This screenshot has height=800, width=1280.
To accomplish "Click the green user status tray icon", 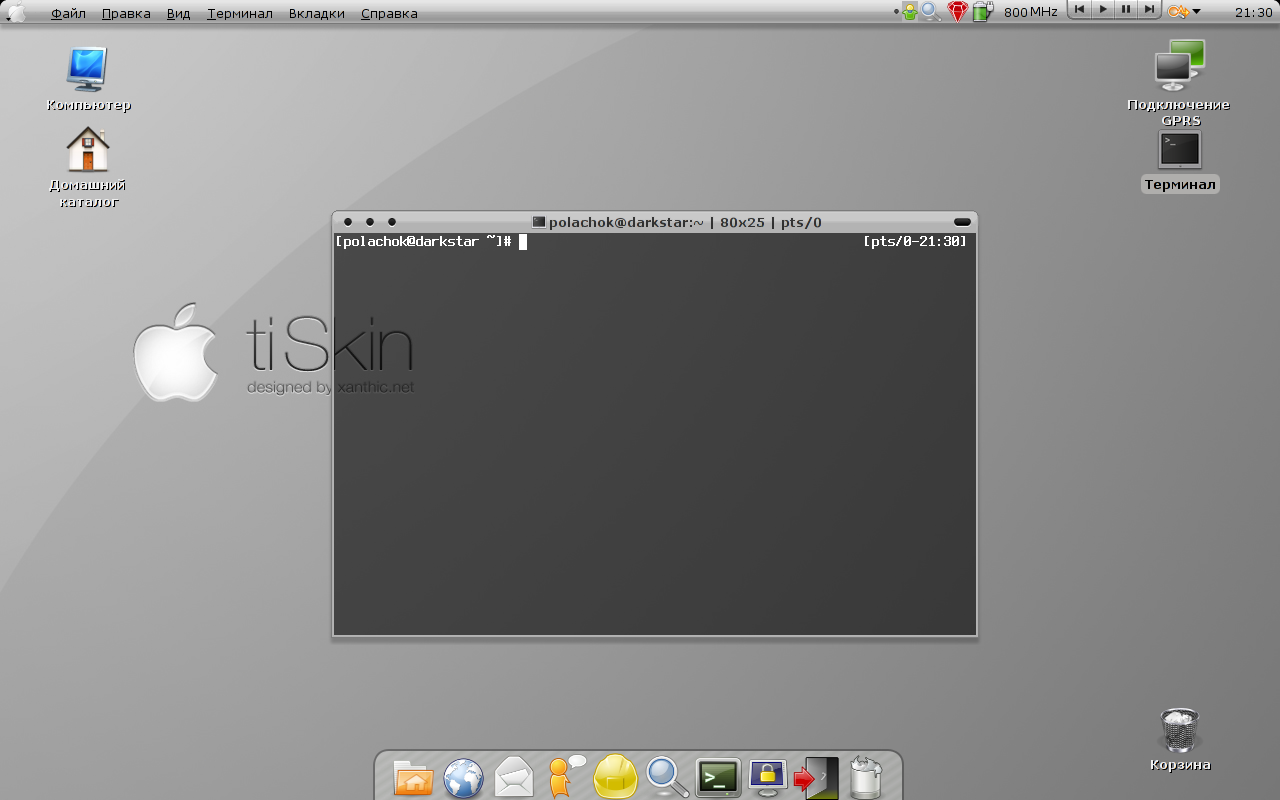I will (x=910, y=12).
